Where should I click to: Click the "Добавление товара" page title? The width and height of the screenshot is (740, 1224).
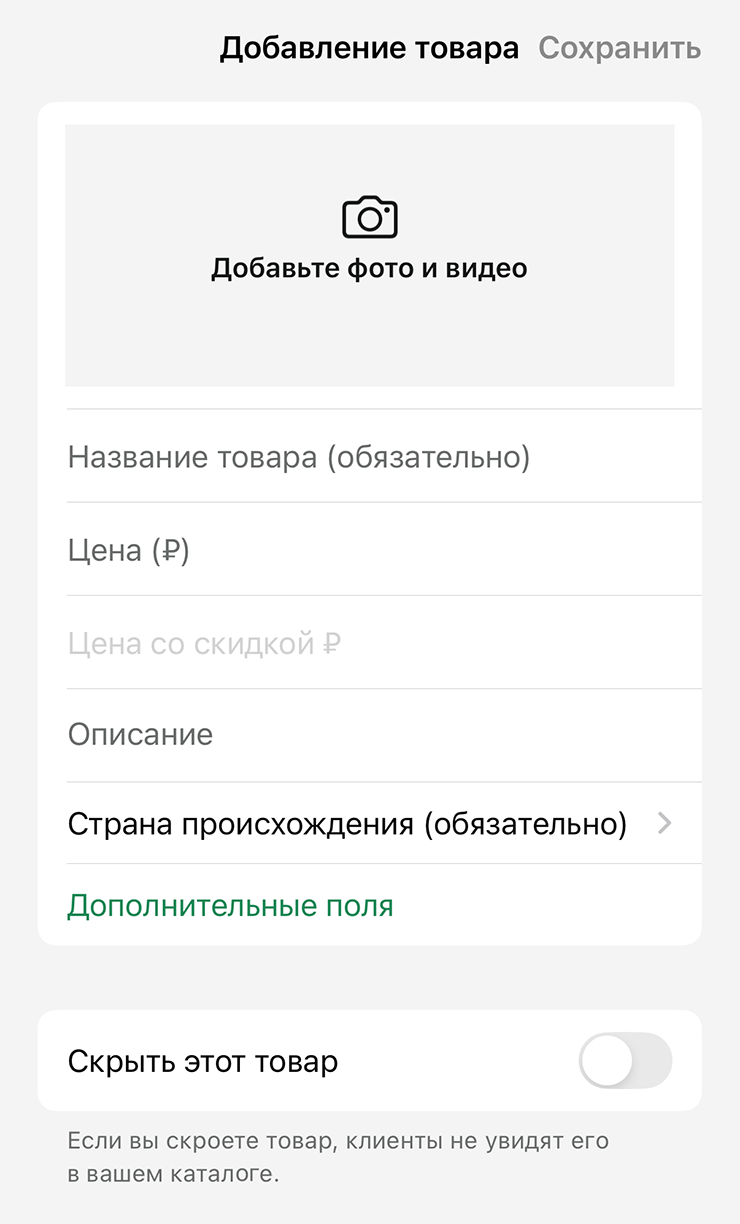(369, 48)
